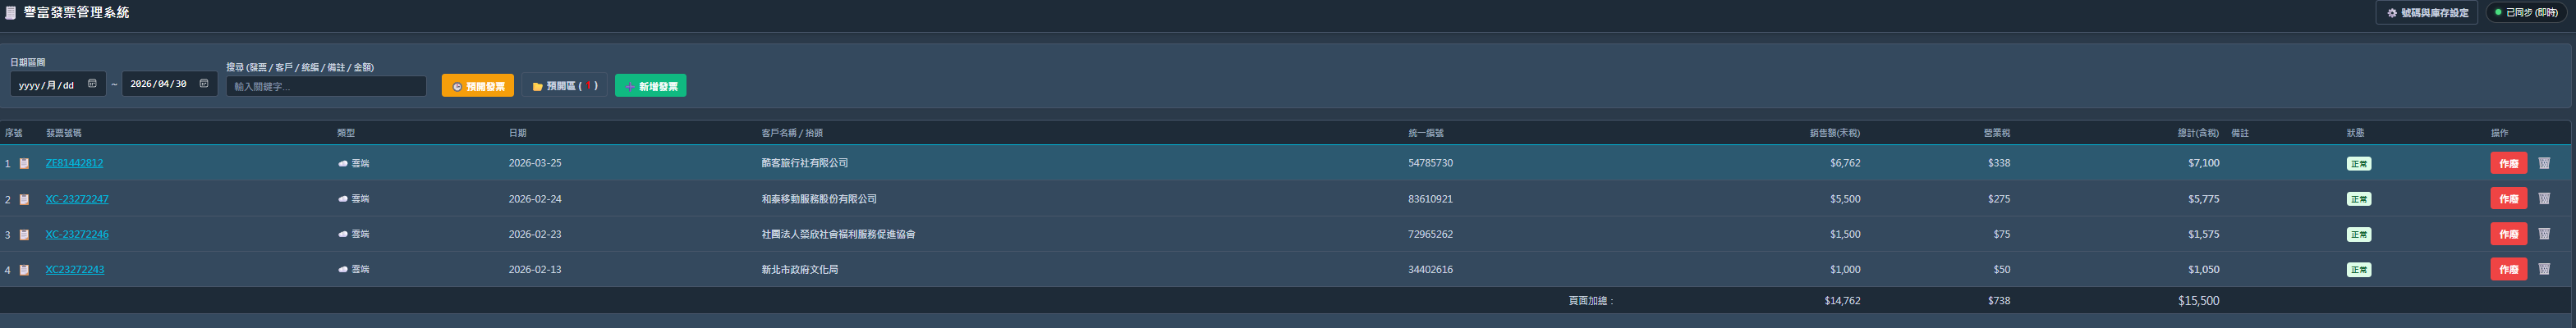Click trash icon on the $1,575 invoice row
Screen dimensions: 2576x328
pyautogui.click(x=2544, y=234)
